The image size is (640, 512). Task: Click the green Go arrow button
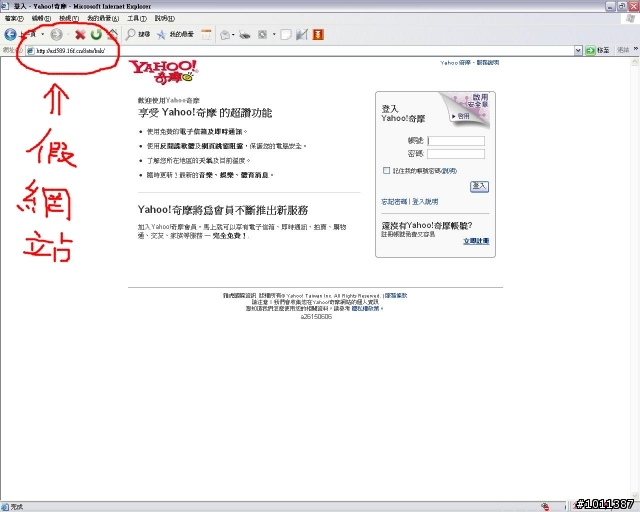[x=590, y=50]
